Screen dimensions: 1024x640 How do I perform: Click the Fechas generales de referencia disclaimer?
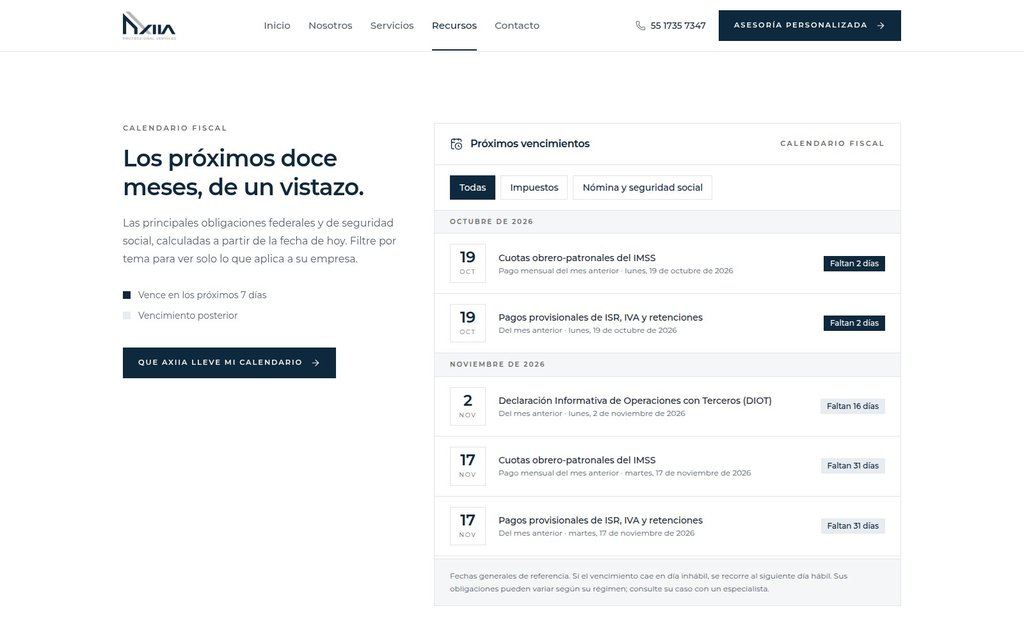[x=648, y=583]
